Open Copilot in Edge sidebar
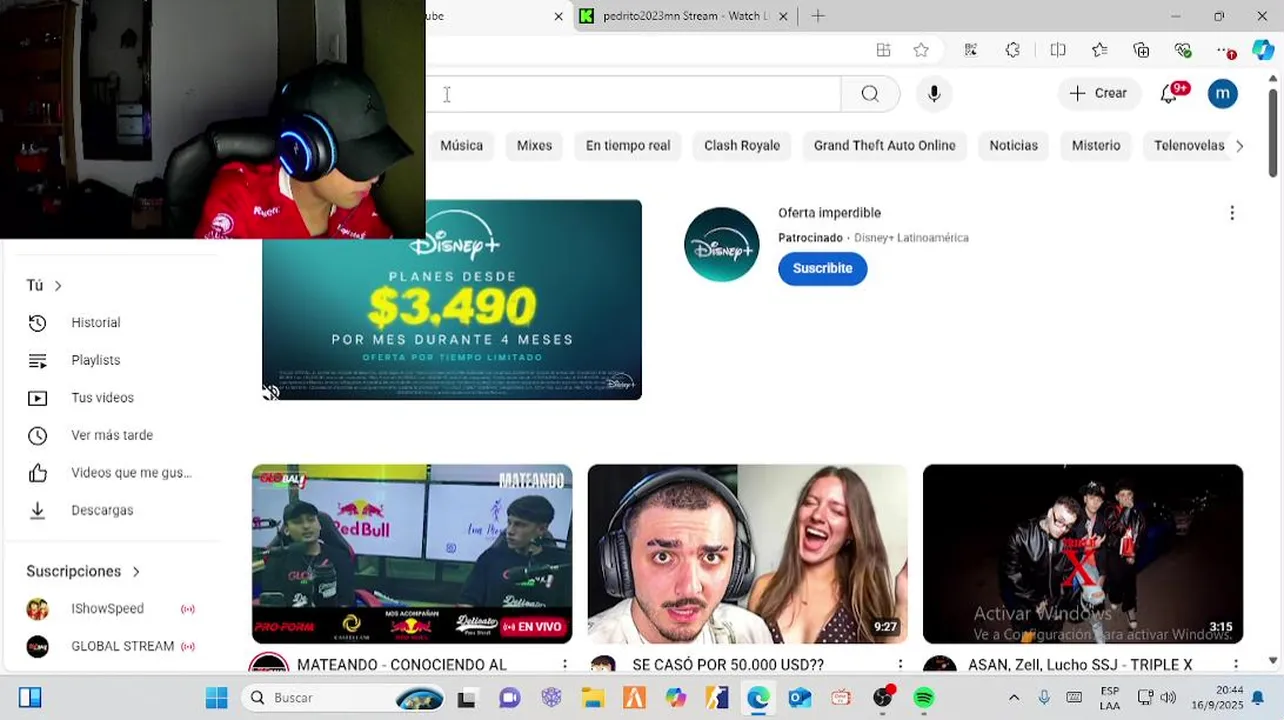This screenshot has height=720, width=1284. click(1263, 50)
